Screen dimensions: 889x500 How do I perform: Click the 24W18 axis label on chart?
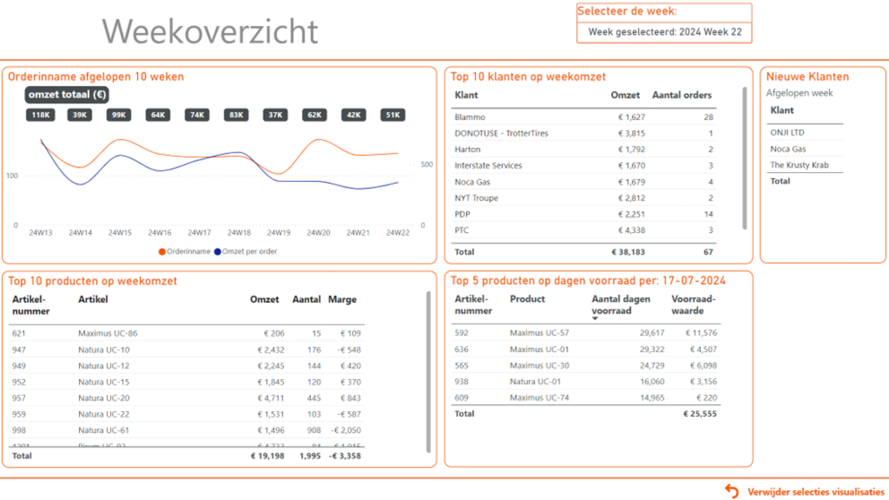click(x=238, y=233)
